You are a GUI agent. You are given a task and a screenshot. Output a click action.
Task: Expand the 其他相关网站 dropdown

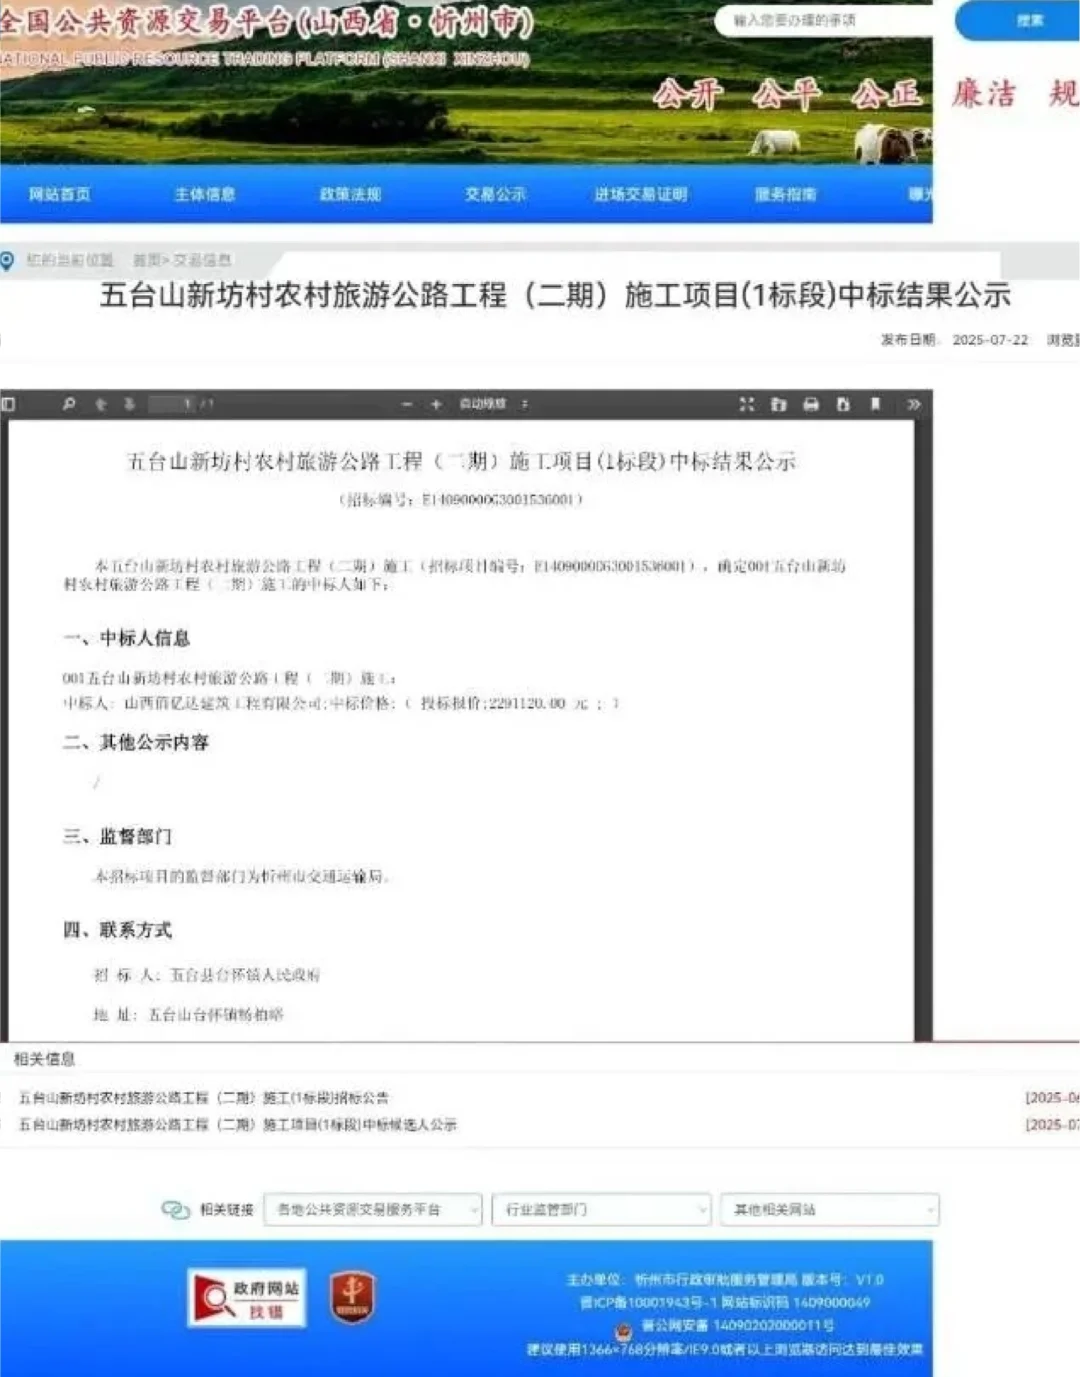point(829,1210)
